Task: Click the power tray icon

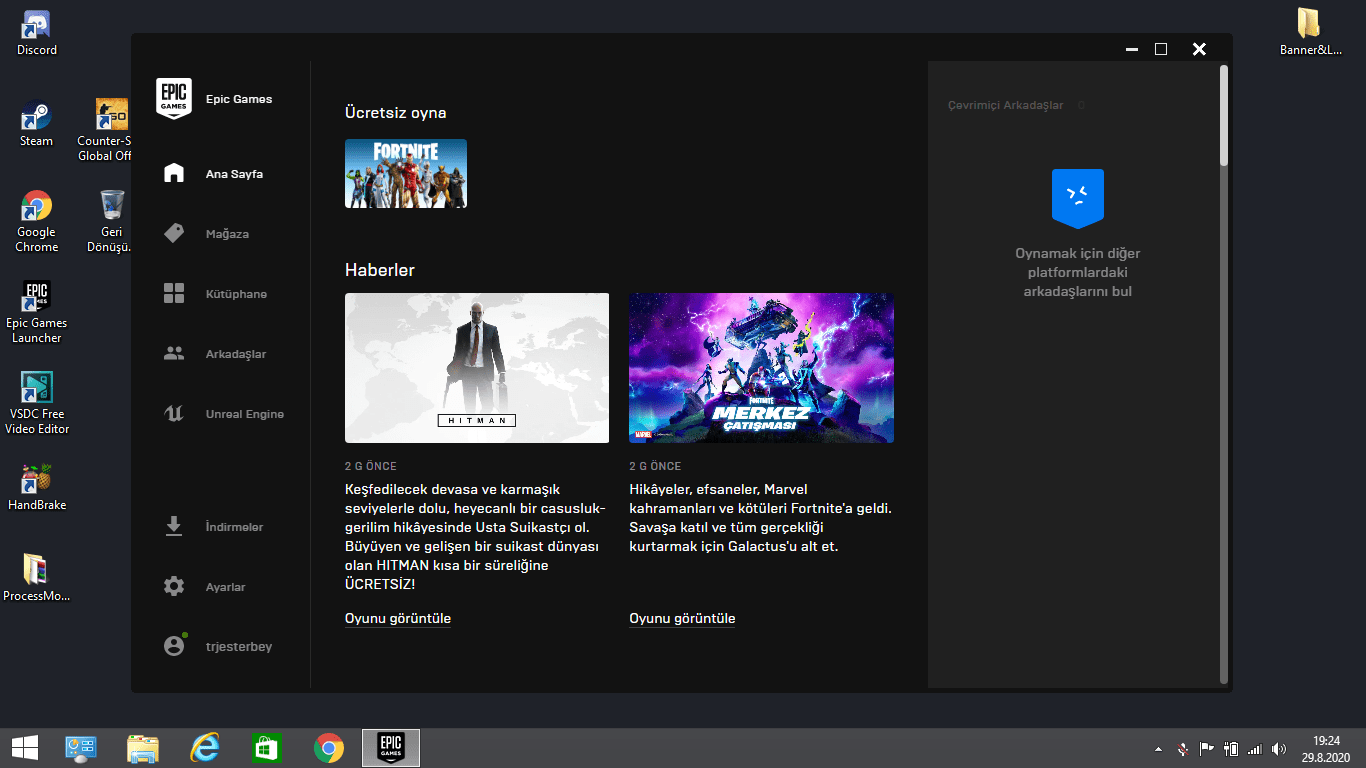Action: coord(1231,749)
